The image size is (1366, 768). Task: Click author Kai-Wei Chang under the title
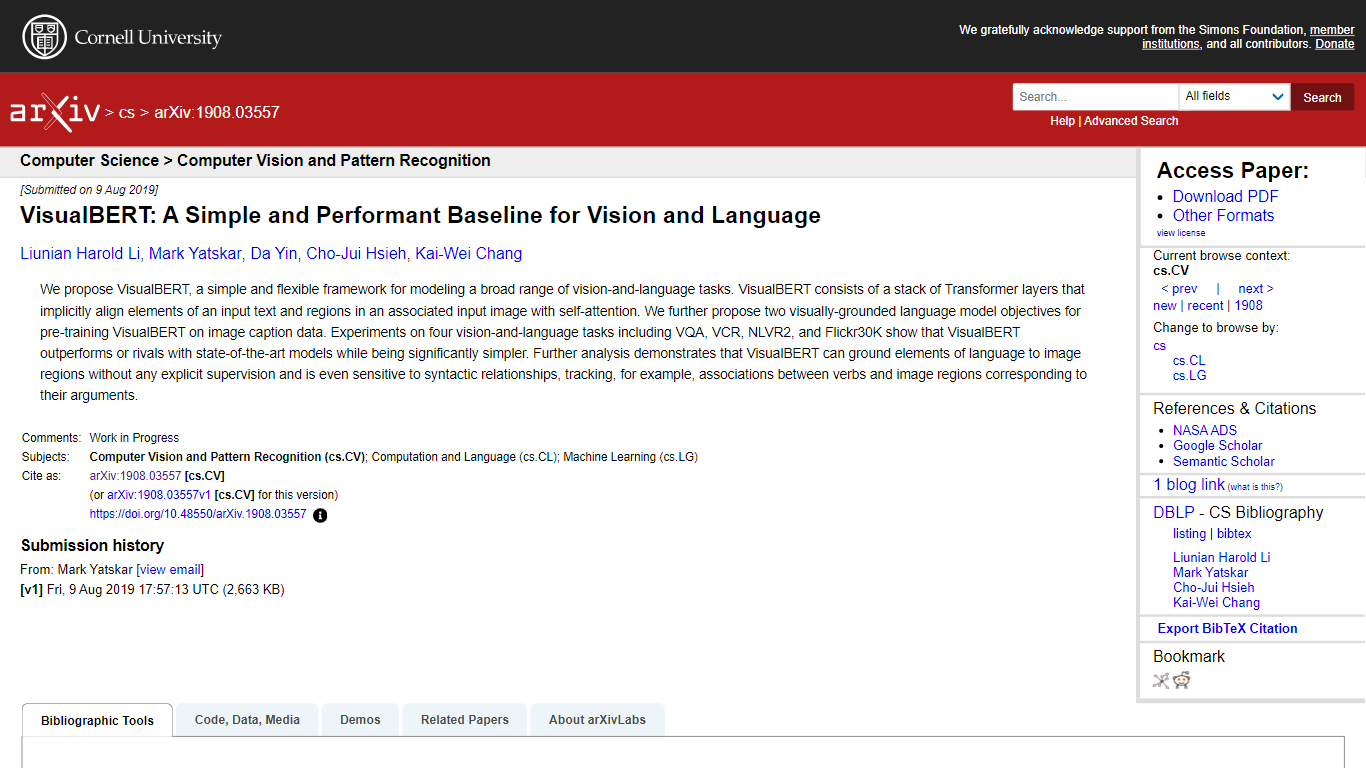468,253
